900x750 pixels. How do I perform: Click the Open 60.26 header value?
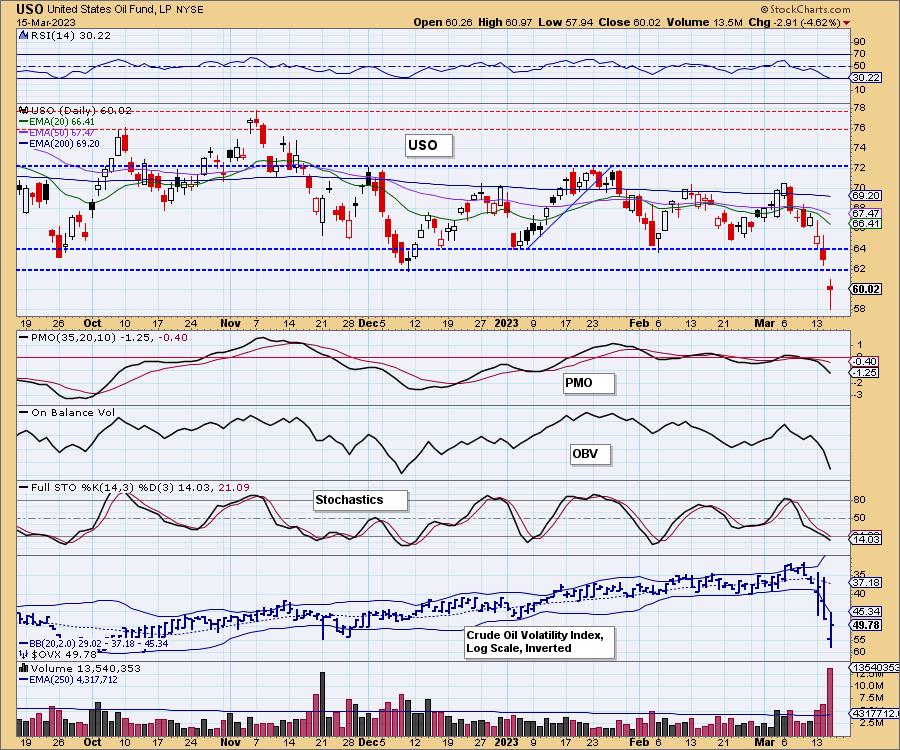pyautogui.click(x=443, y=22)
